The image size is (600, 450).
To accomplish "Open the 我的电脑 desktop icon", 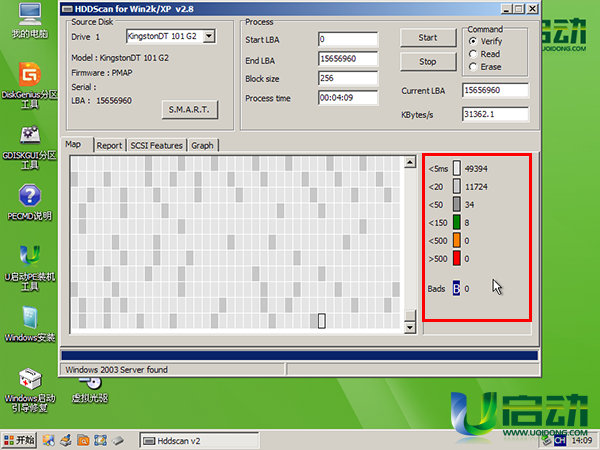I will [29, 21].
